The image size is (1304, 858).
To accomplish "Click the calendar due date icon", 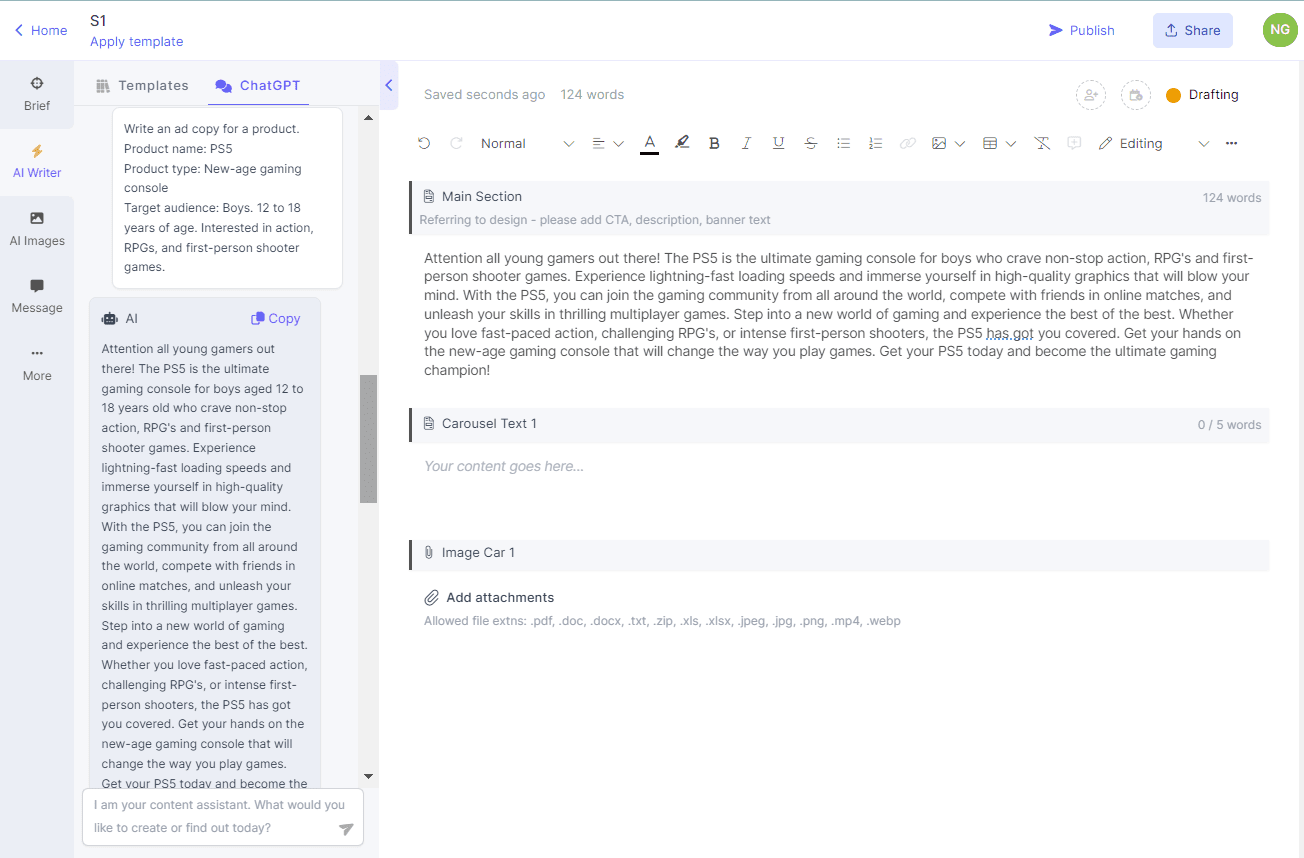I will pos(1136,95).
